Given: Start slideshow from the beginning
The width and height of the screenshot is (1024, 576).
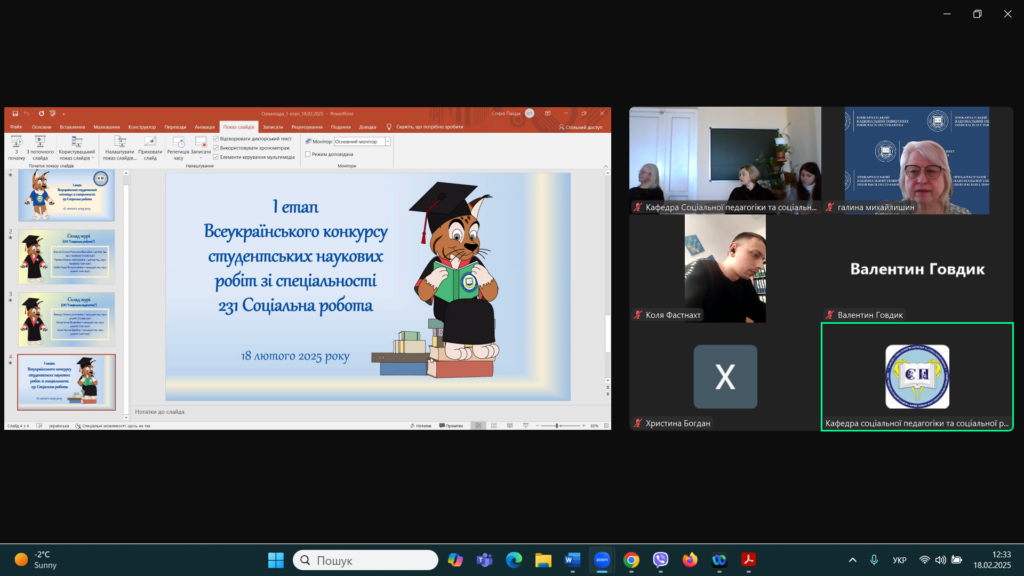Looking at the screenshot, I should (x=16, y=146).
